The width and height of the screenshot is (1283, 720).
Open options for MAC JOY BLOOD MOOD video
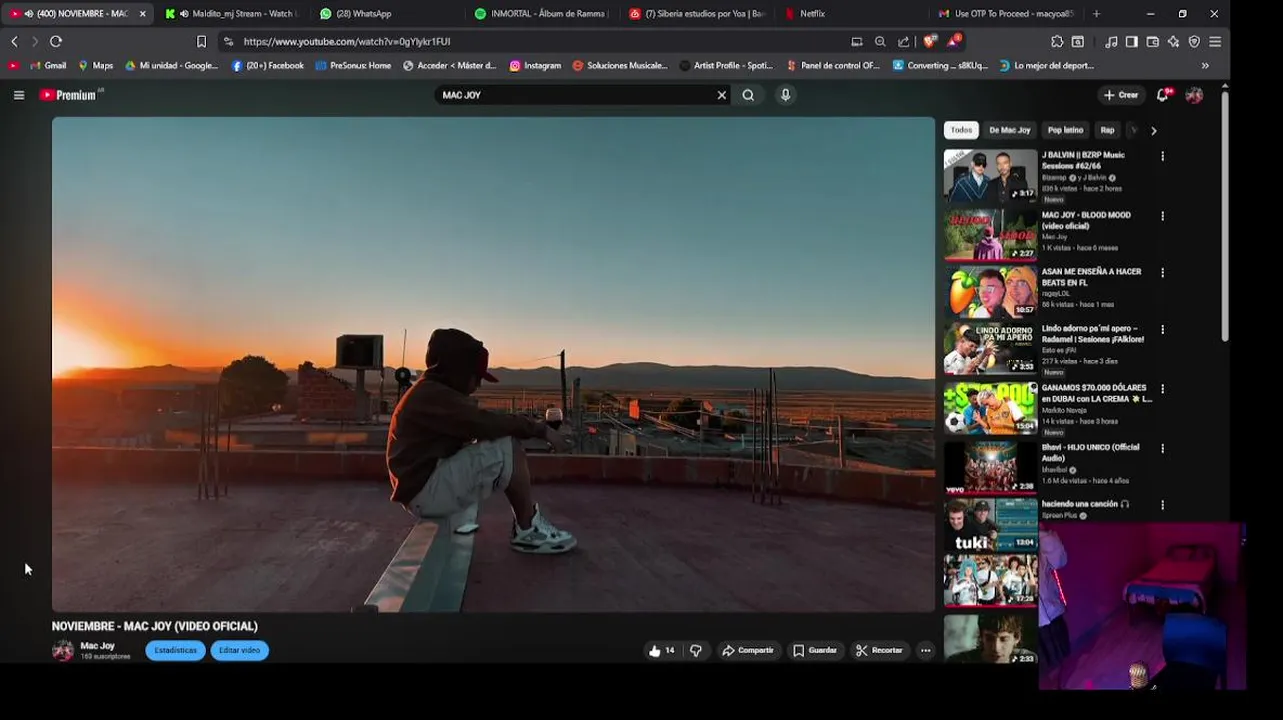pos(1162,216)
